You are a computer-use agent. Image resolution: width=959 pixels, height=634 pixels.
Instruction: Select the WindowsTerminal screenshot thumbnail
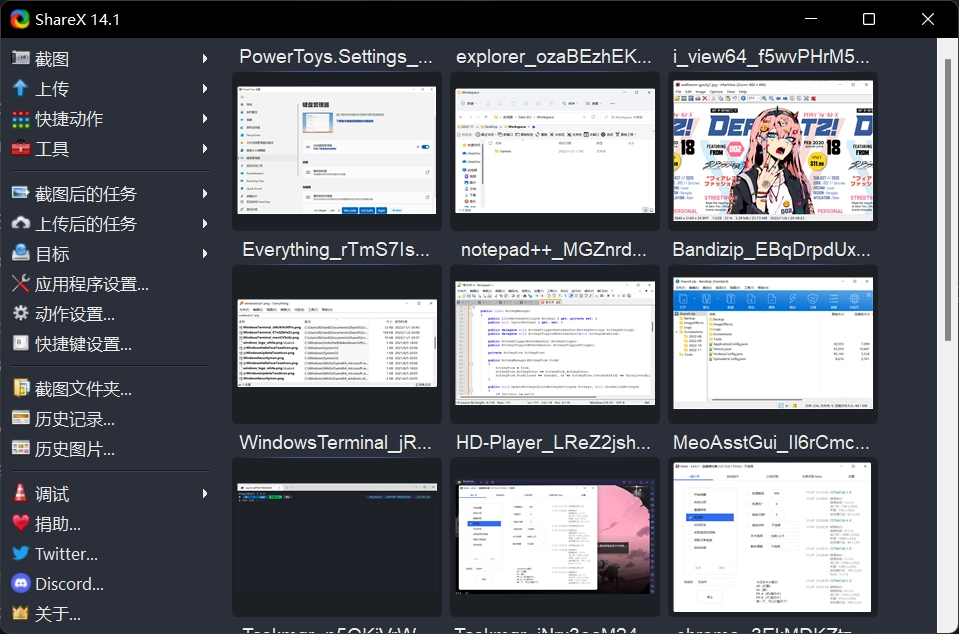[x=337, y=537]
